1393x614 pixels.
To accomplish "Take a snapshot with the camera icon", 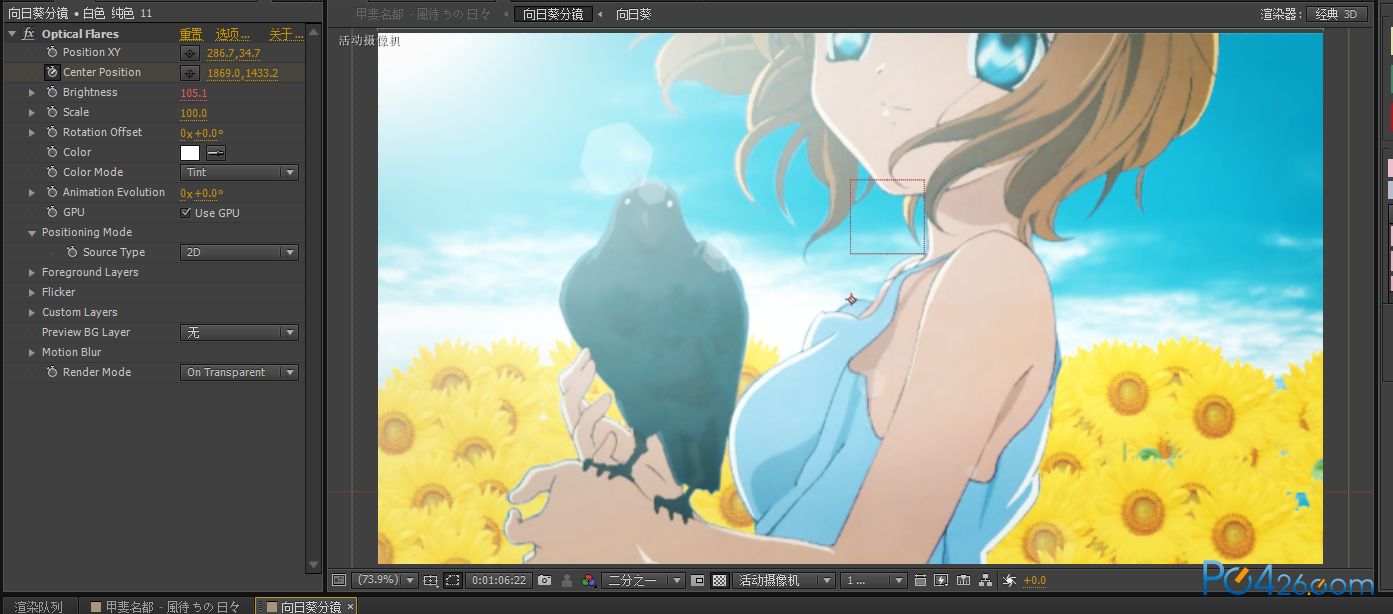I will pyautogui.click(x=544, y=580).
